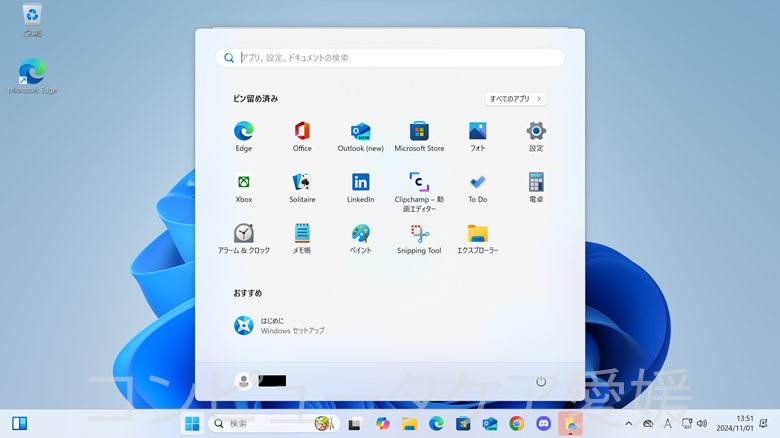Click the すべてのアプリ all apps button
The image size is (780, 438).
[515, 99]
